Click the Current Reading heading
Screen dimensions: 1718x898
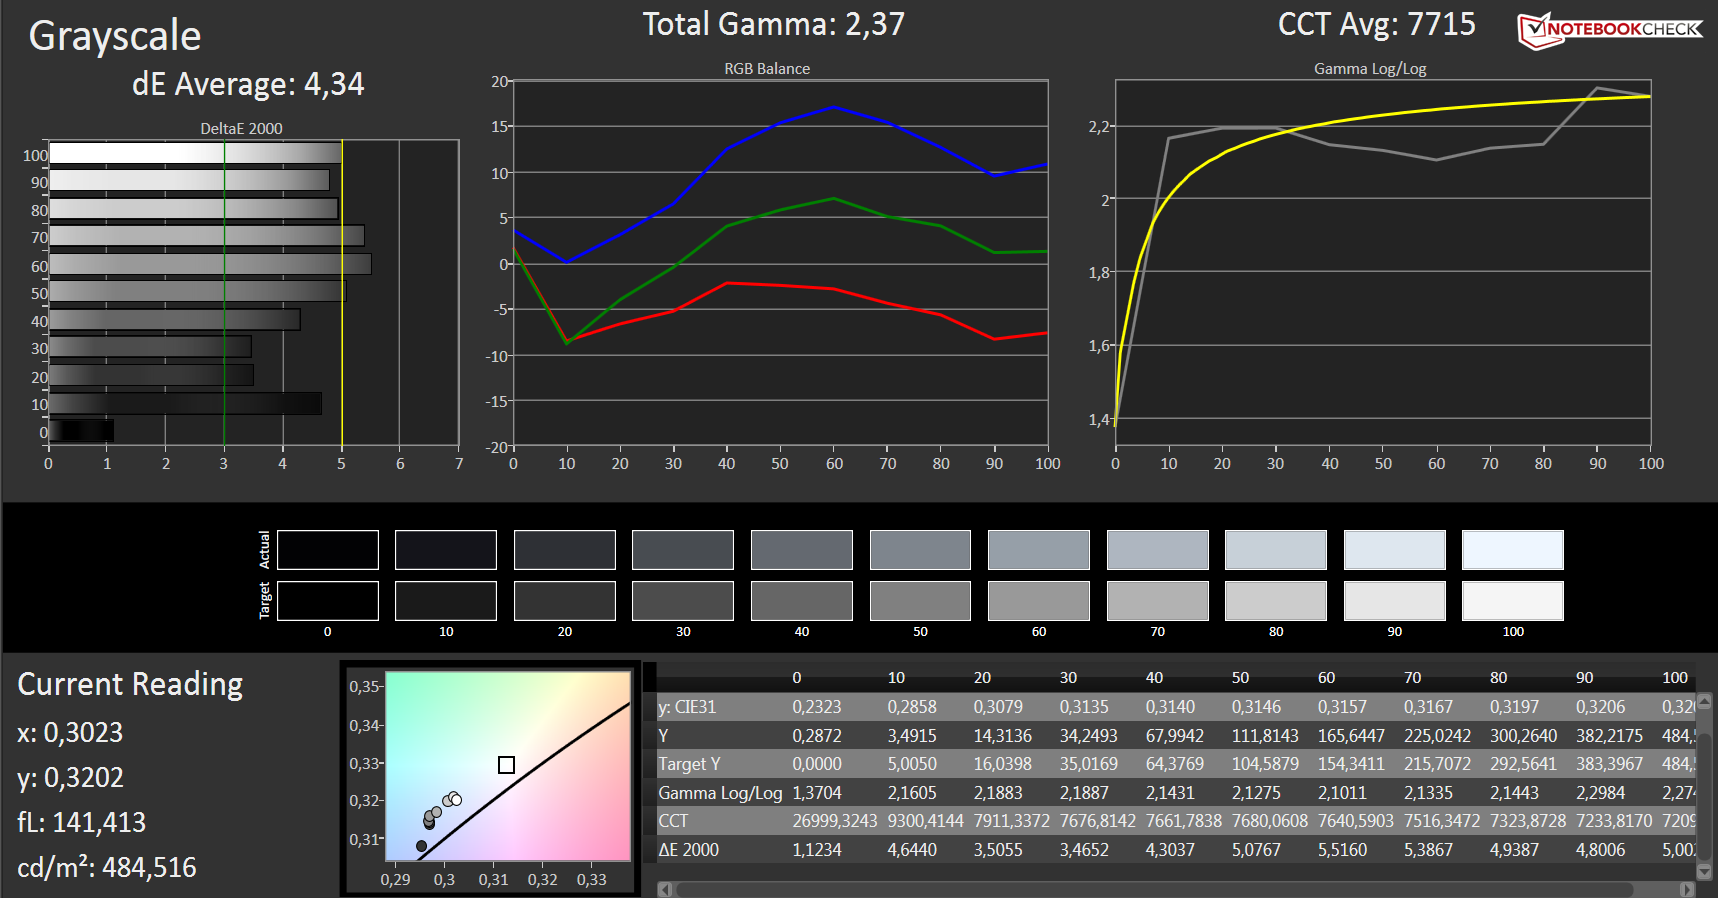click(x=130, y=684)
